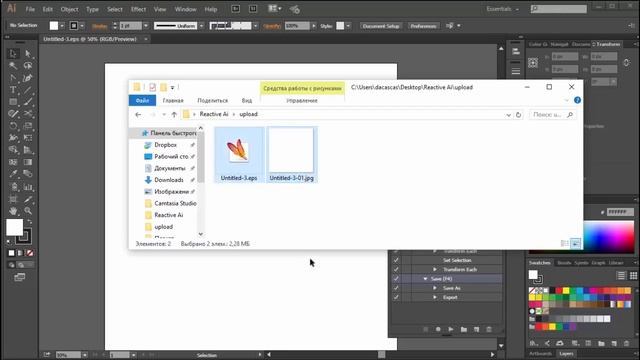This screenshot has width=640, height=360.
Task: Open the File menu in Illustrator
Action: coord(30,9)
